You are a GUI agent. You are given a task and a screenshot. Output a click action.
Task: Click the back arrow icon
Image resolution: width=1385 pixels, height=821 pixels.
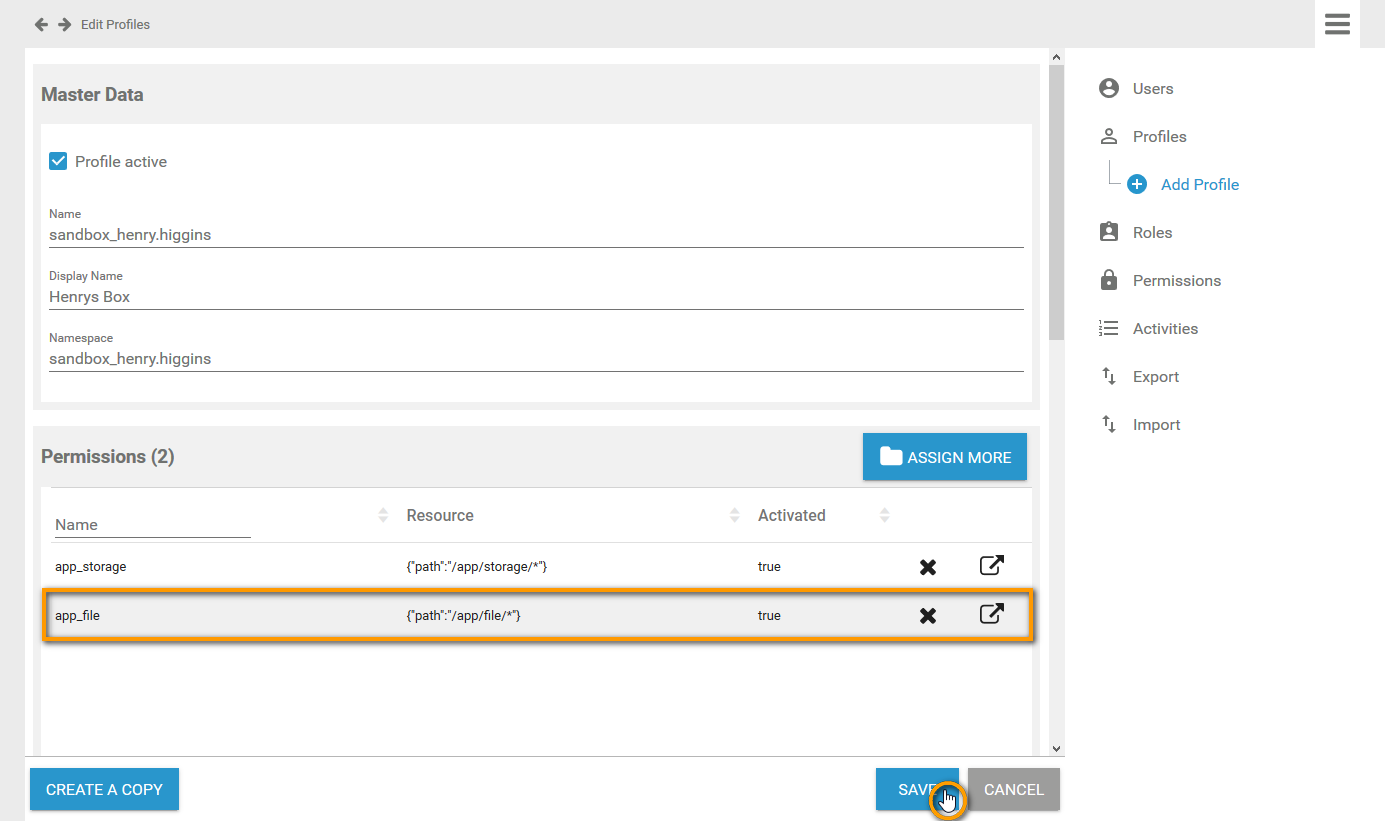pyautogui.click(x=41, y=24)
